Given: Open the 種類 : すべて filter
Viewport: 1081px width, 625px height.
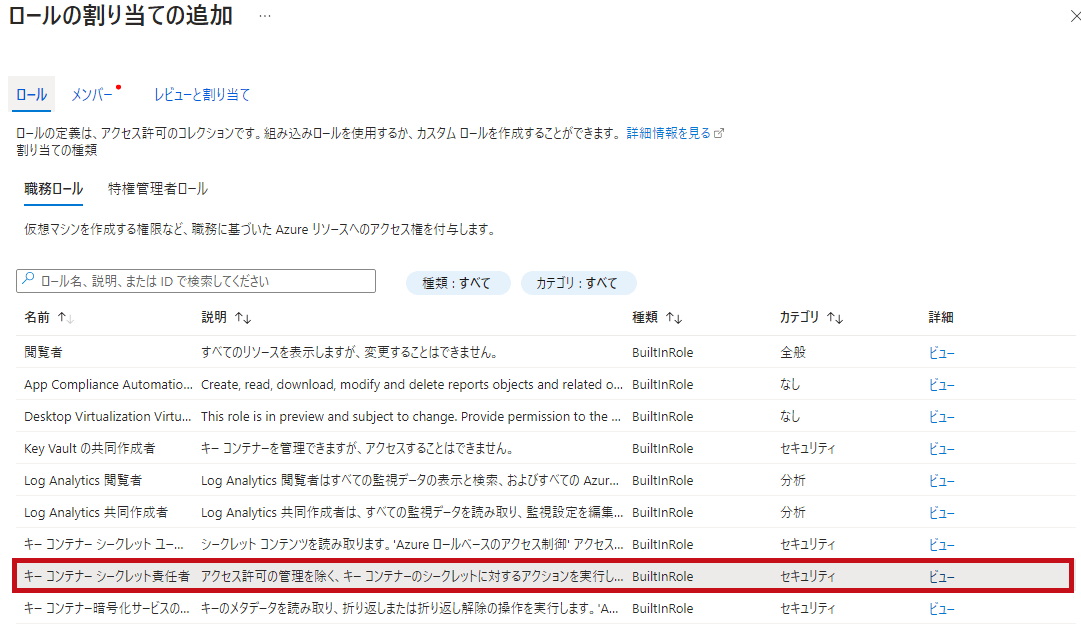Looking at the screenshot, I should (x=457, y=283).
